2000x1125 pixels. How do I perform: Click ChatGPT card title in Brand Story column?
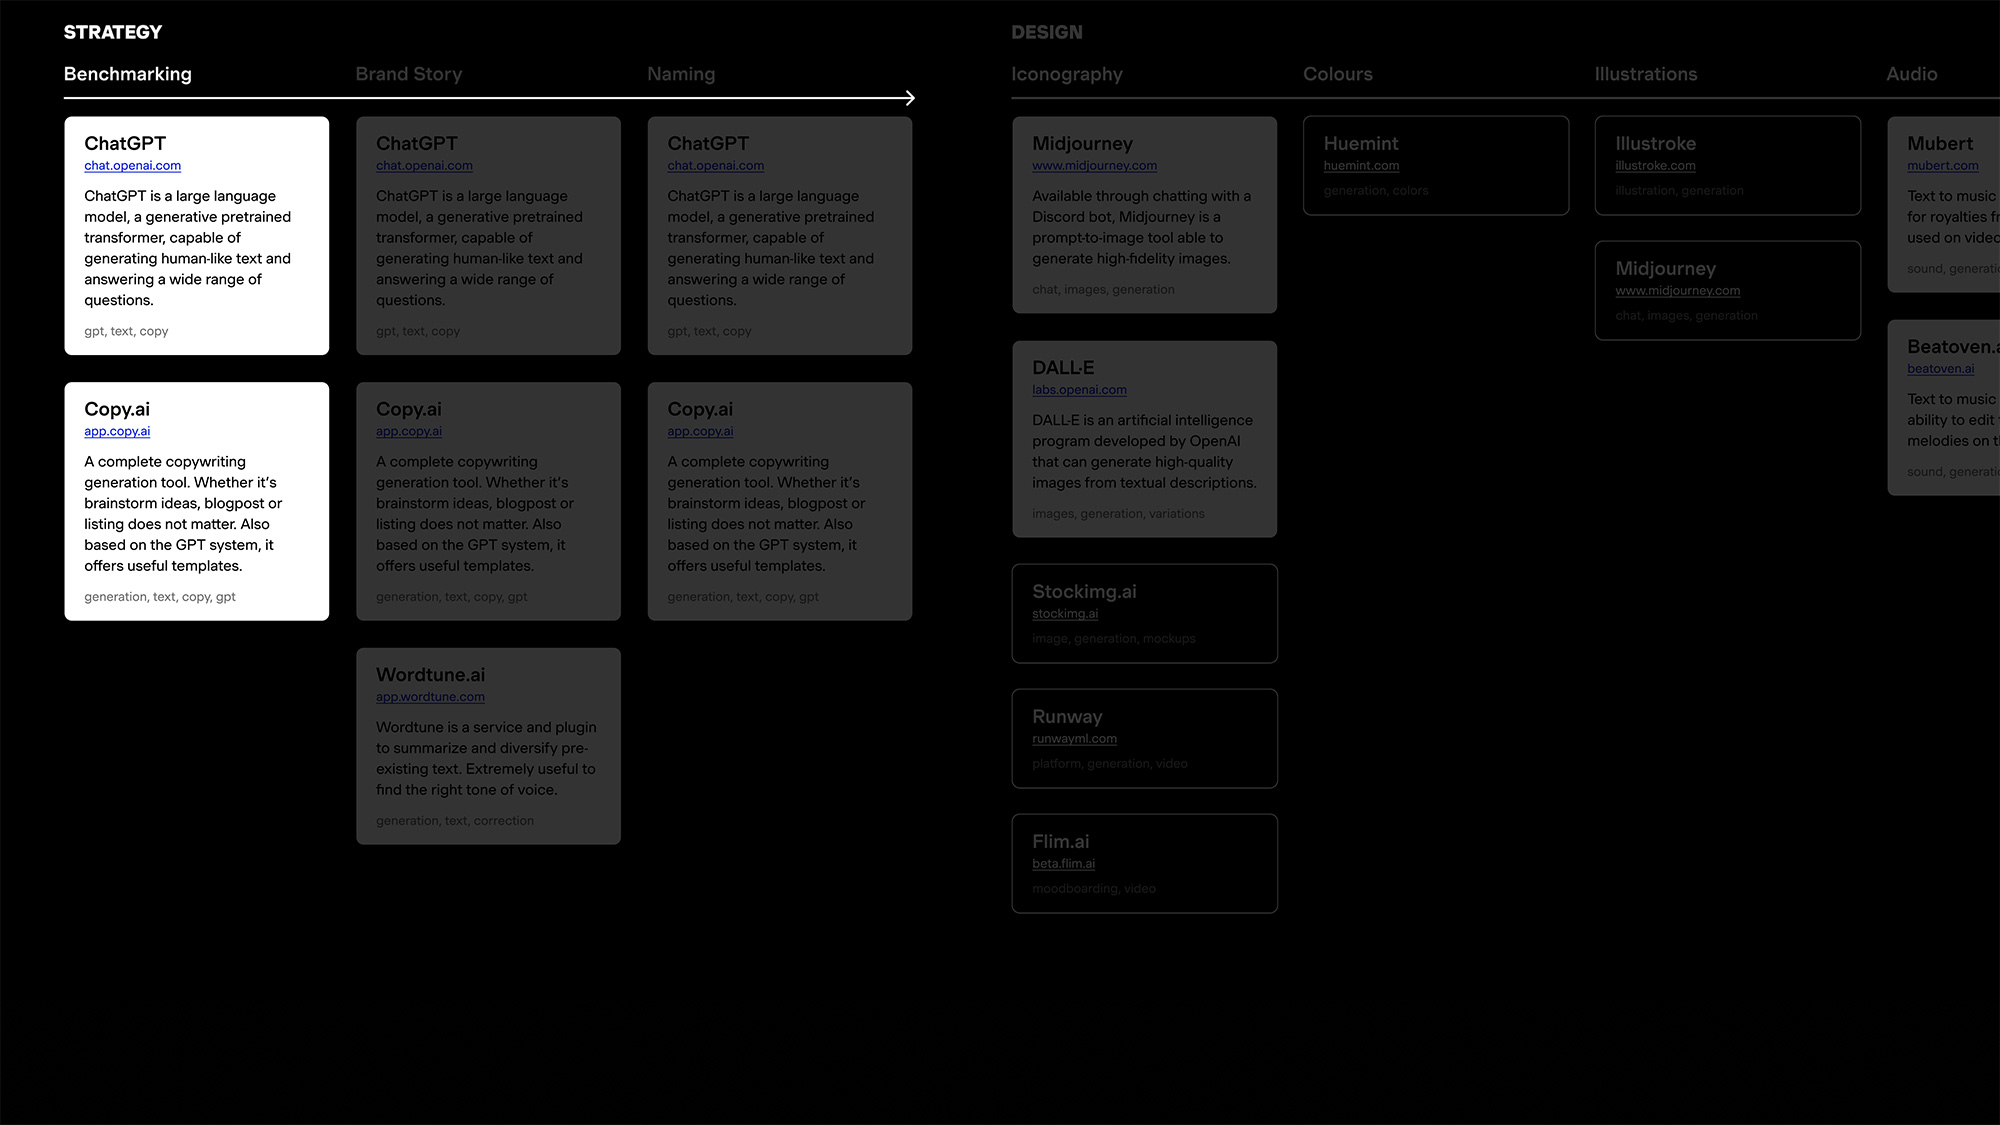[417, 143]
